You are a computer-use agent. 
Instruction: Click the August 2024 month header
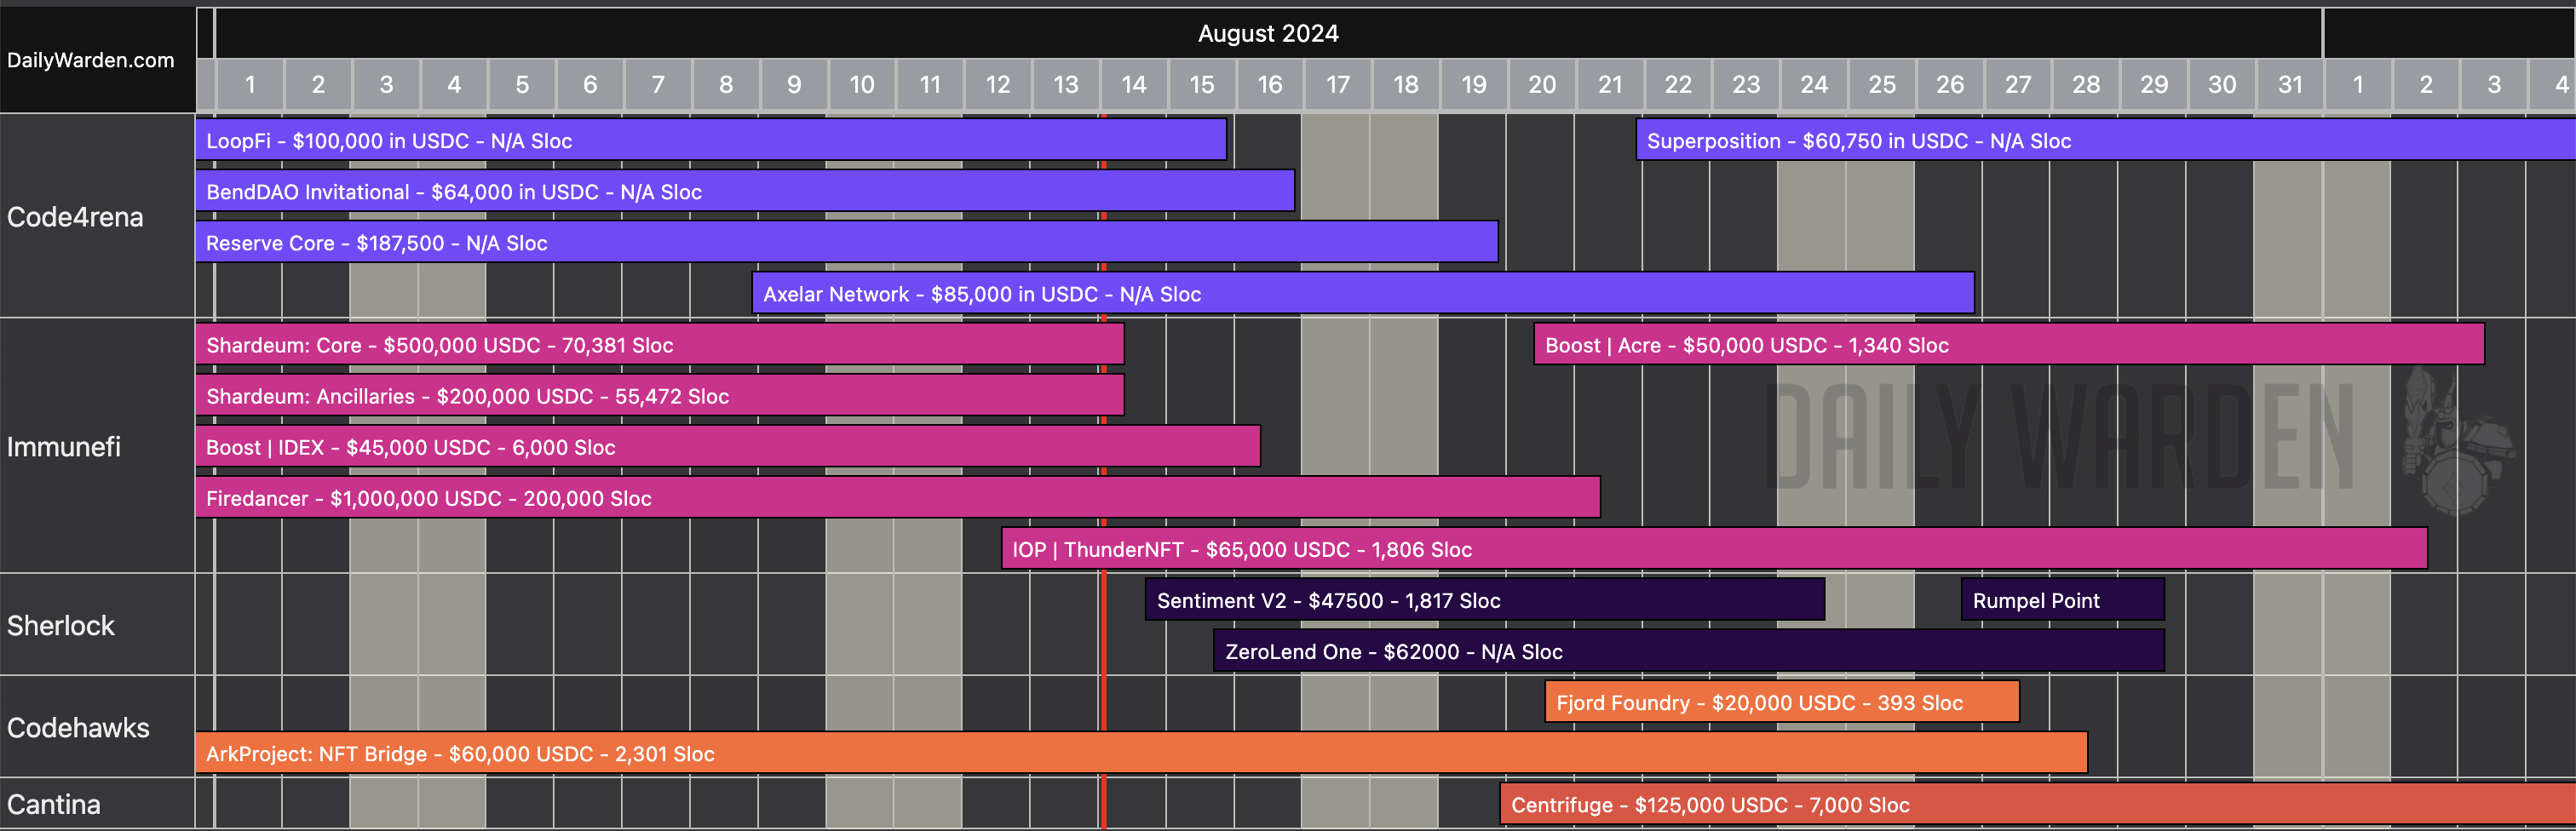tap(1268, 33)
